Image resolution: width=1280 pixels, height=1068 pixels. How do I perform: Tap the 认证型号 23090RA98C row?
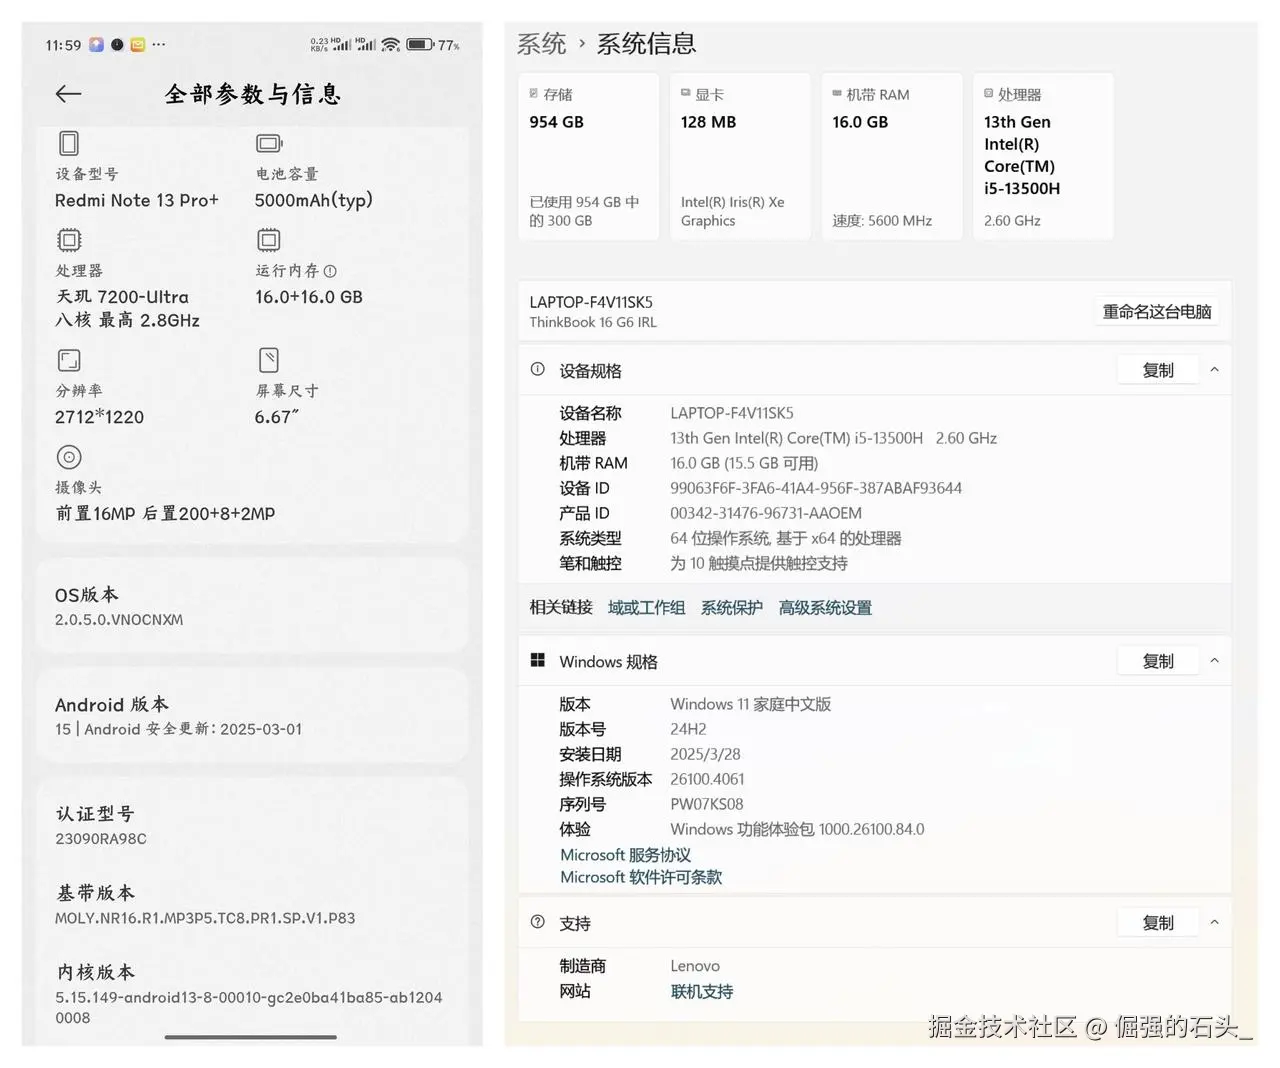click(x=252, y=825)
